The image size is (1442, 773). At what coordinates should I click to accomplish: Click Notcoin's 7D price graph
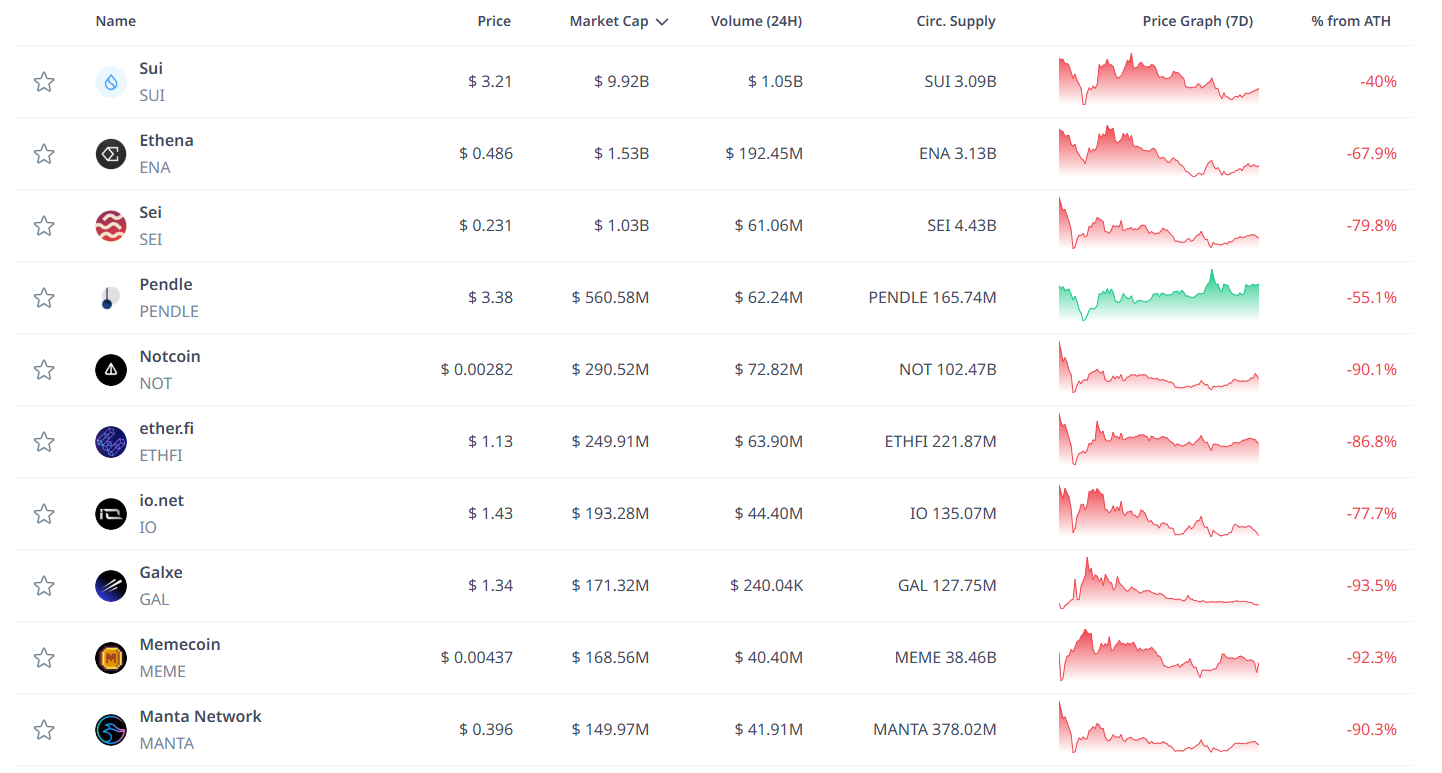pos(1158,369)
